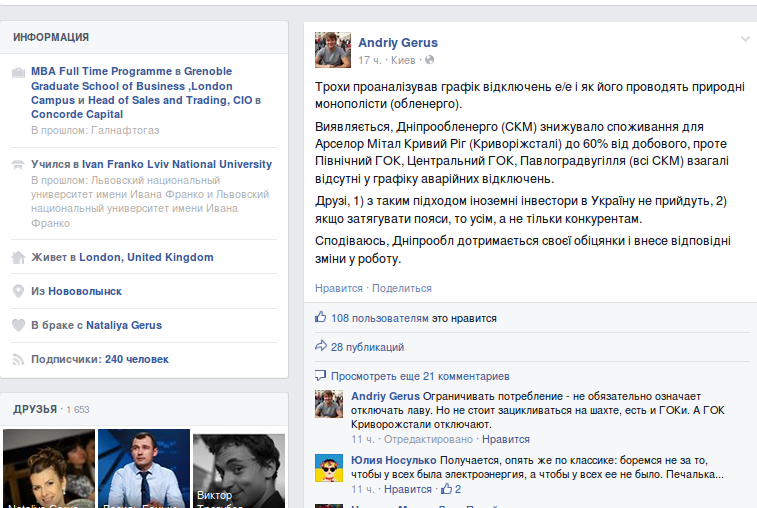Viewport: 757px width, 508px height.
Task: Click share arrow icon beside 28 публикаций
Action: 321,346
